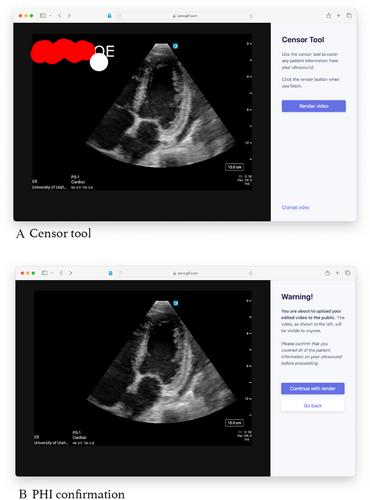Click Continue with render in Warning window
Screen dimensions: 370x500
coord(312,388)
